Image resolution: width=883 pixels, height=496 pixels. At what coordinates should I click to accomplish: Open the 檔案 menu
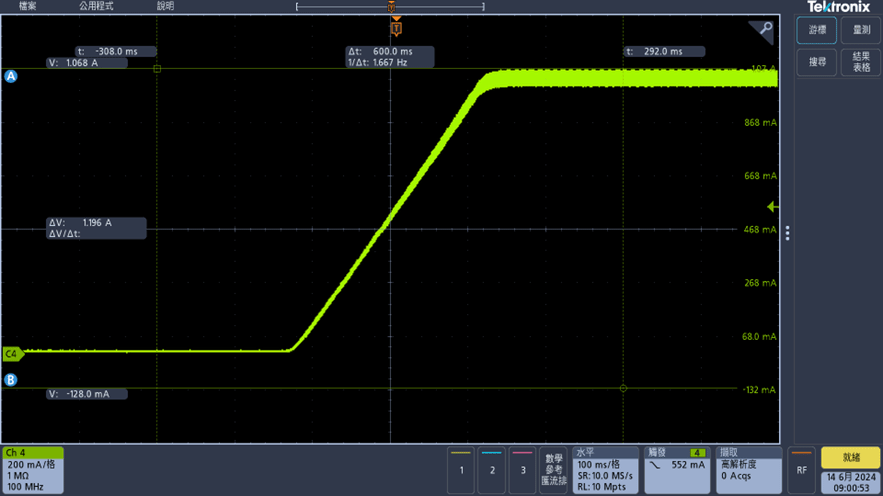click(28, 6)
